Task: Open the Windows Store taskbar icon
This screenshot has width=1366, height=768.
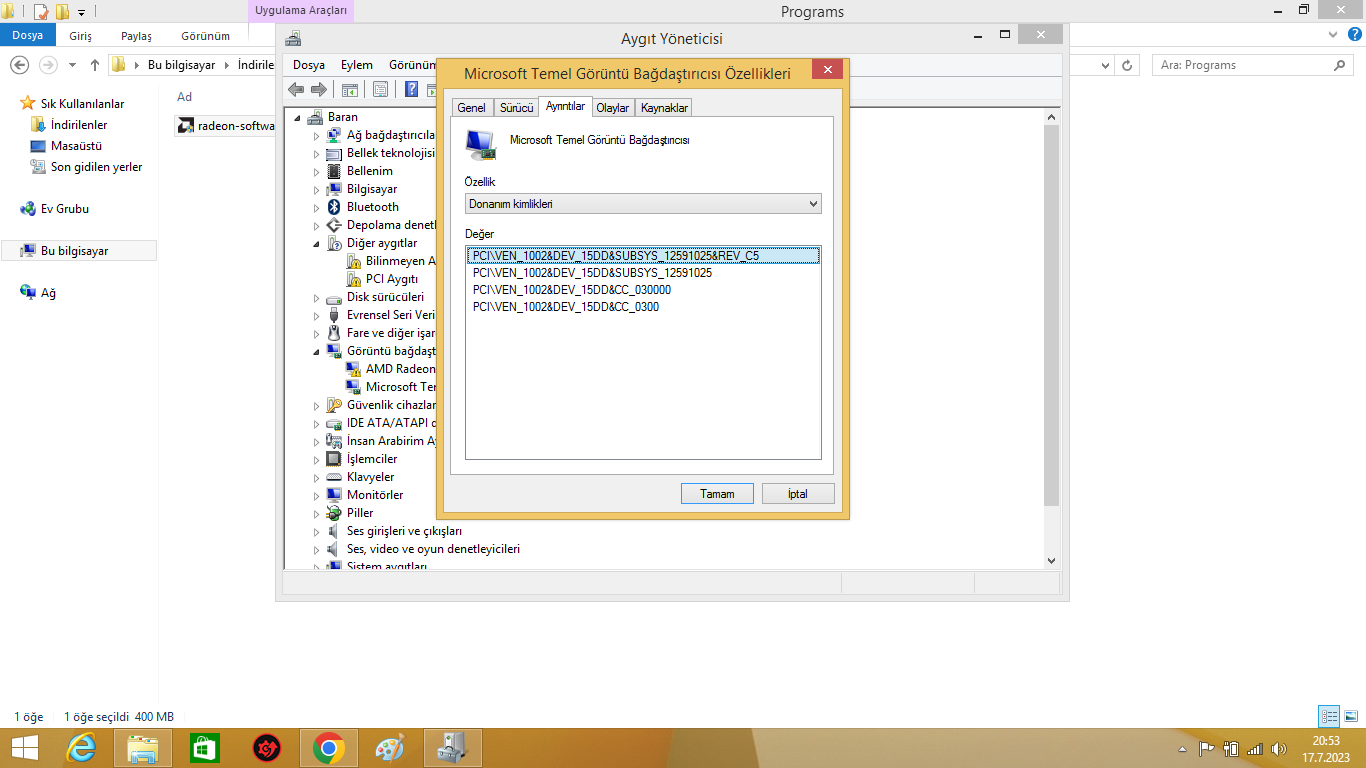Action: point(205,748)
